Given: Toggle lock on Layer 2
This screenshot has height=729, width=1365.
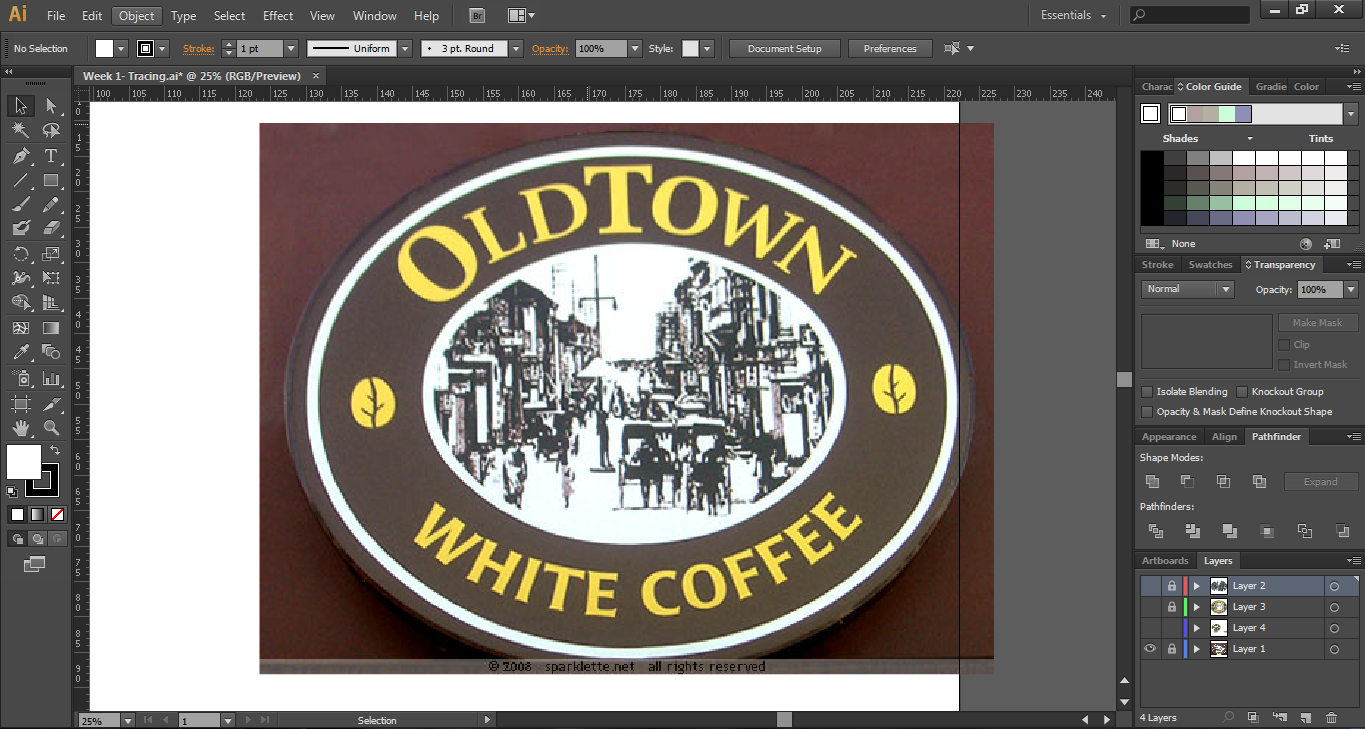Looking at the screenshot, I should pyautogui.click(x=1172, y=586).
